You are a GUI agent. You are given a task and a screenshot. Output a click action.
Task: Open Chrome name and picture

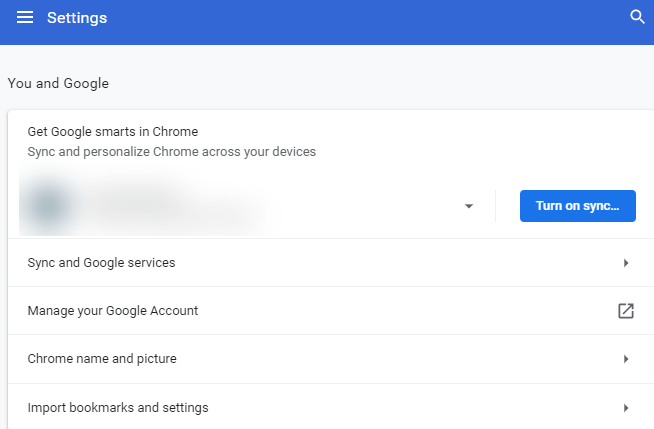click(331, 359)
